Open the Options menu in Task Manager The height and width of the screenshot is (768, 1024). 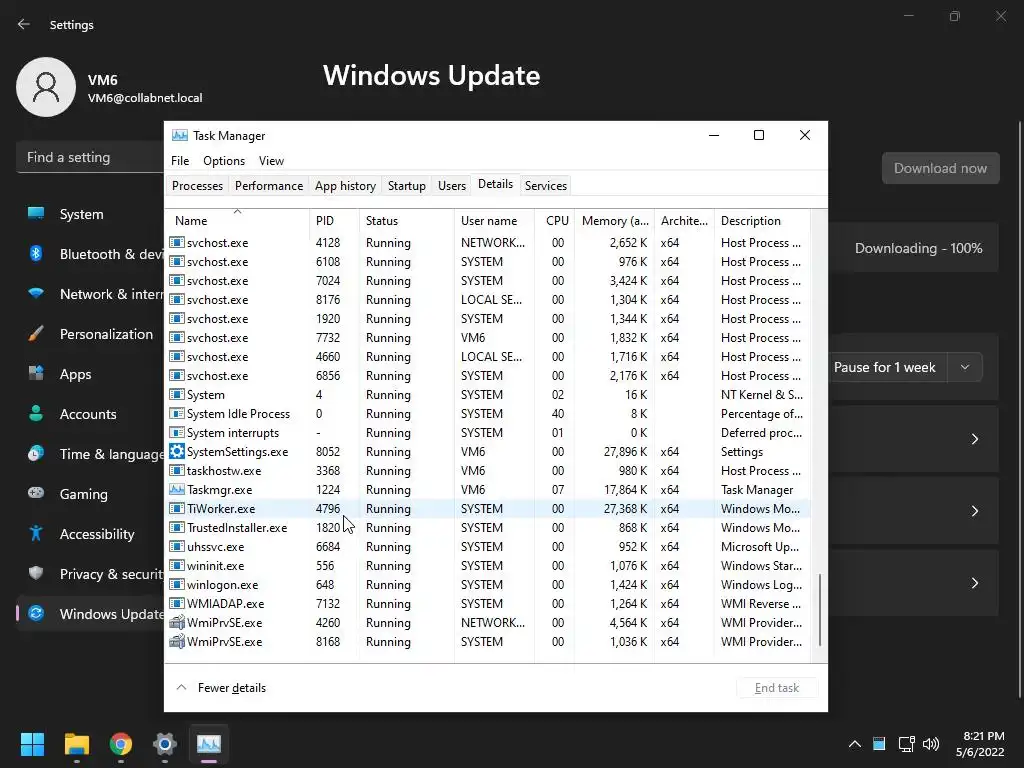point(224,161)
